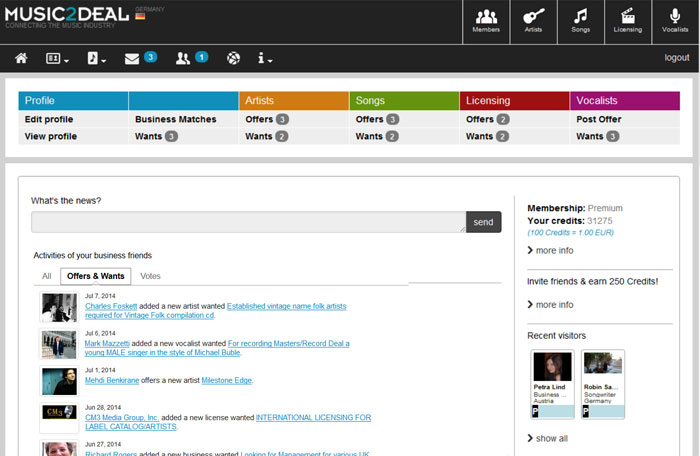This screenshot has height=456, width=700.
Task: Expand more info under credits
Action: (554, 250)
